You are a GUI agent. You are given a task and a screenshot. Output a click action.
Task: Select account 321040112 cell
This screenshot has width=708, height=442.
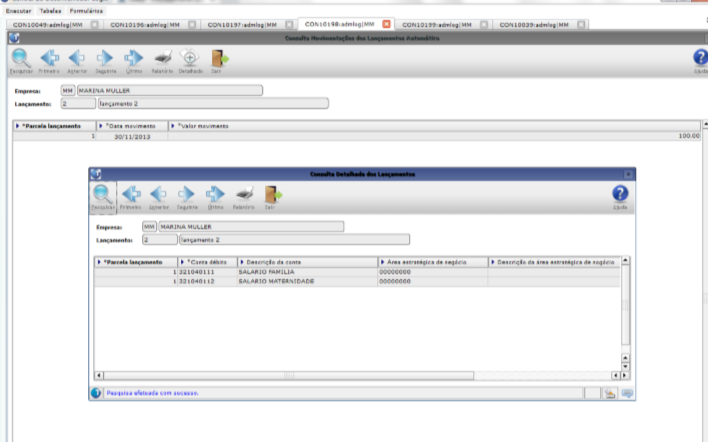tap(208, 281)
